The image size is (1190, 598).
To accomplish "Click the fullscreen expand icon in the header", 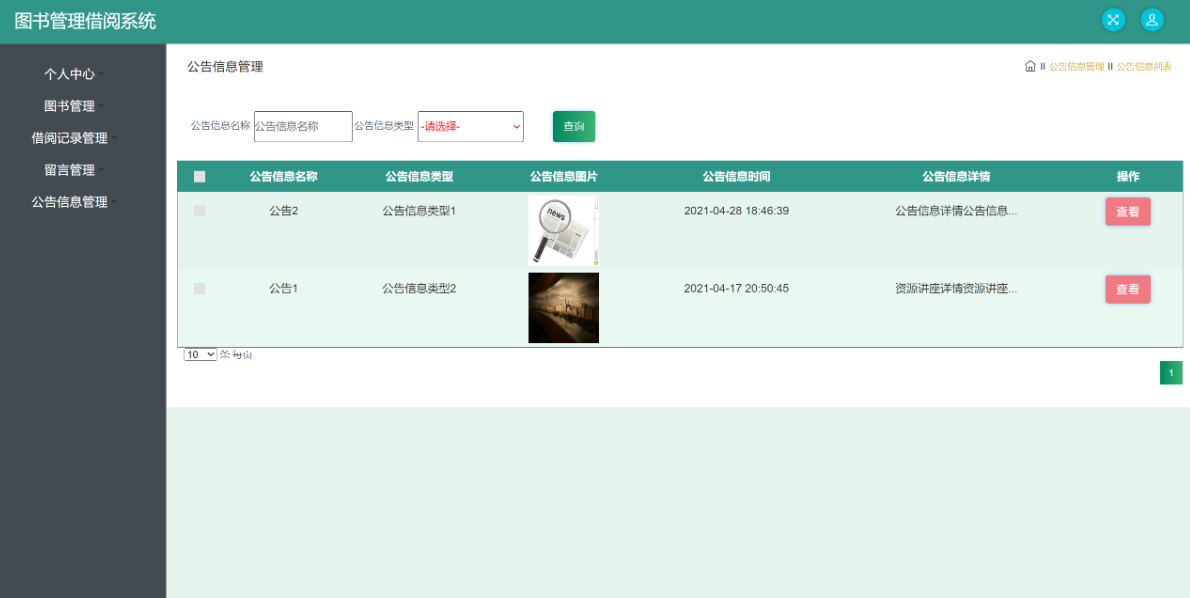I will pos(1113,19).
